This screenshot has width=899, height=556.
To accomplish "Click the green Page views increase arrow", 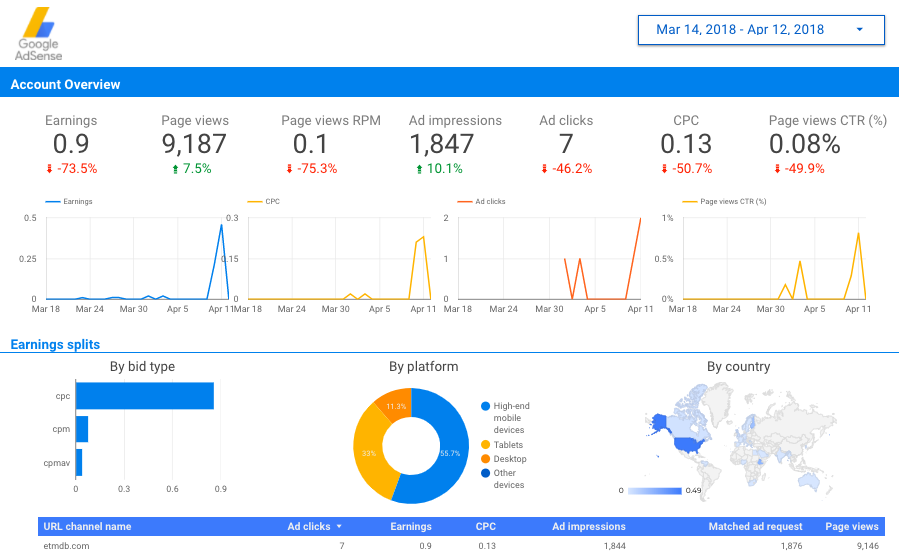I will (175, 169).
